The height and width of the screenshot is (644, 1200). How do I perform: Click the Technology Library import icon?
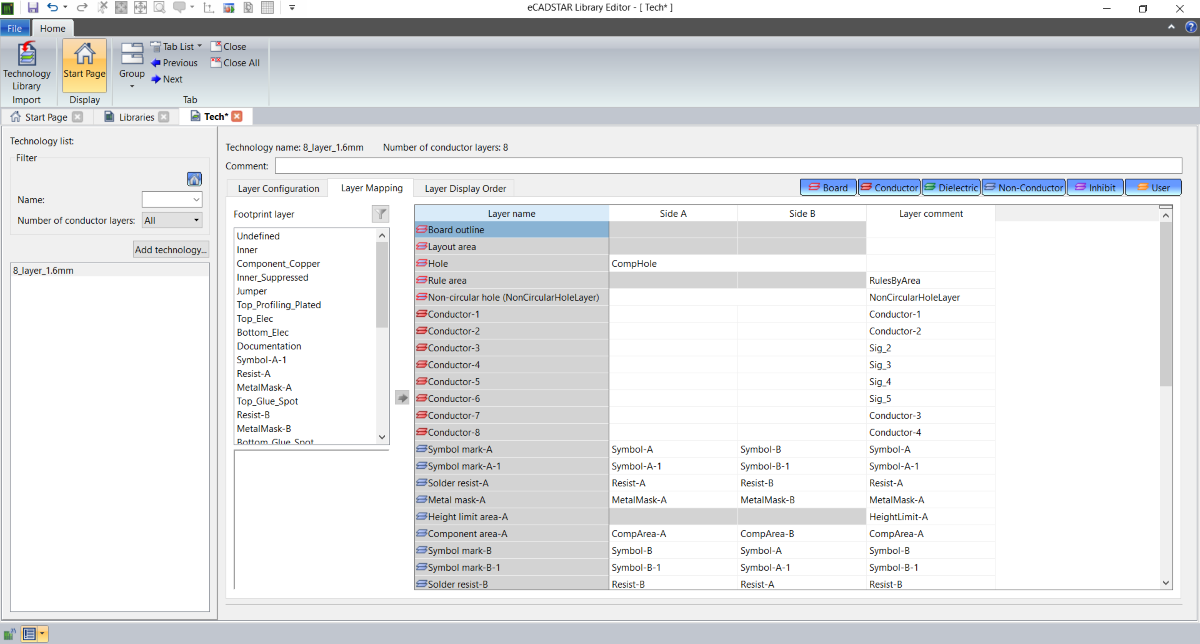(27, 66)
